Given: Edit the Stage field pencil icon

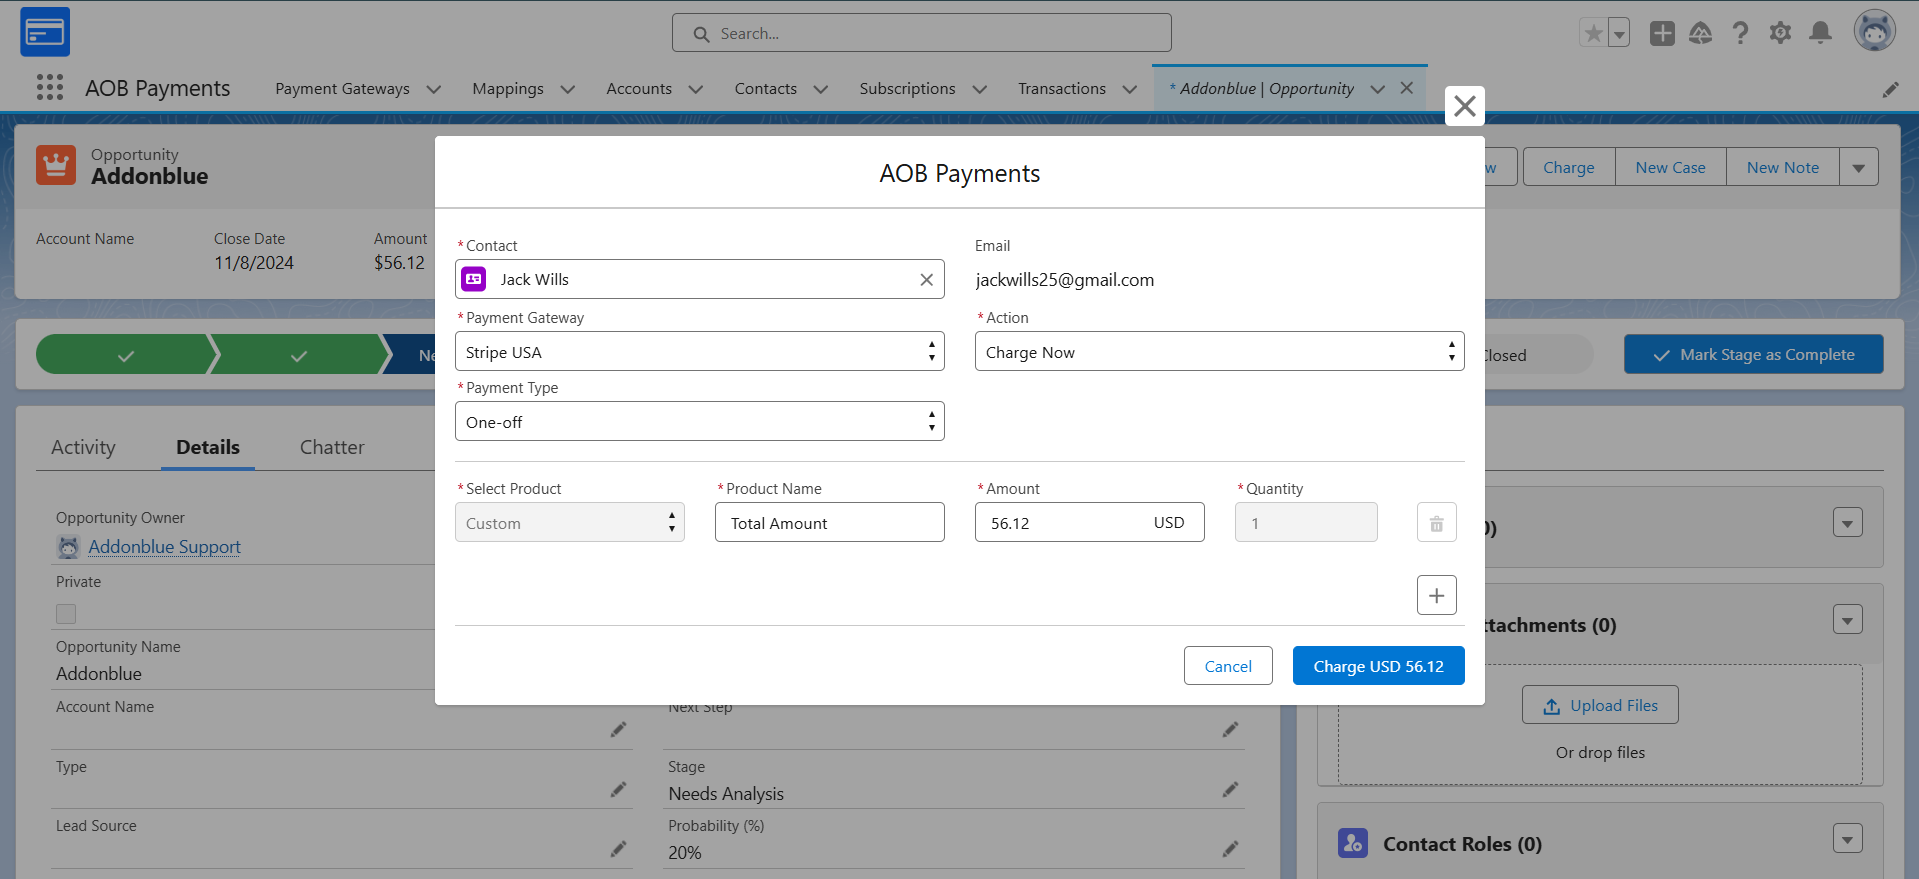Looking at the screenshot, I should pos(1230,790).
